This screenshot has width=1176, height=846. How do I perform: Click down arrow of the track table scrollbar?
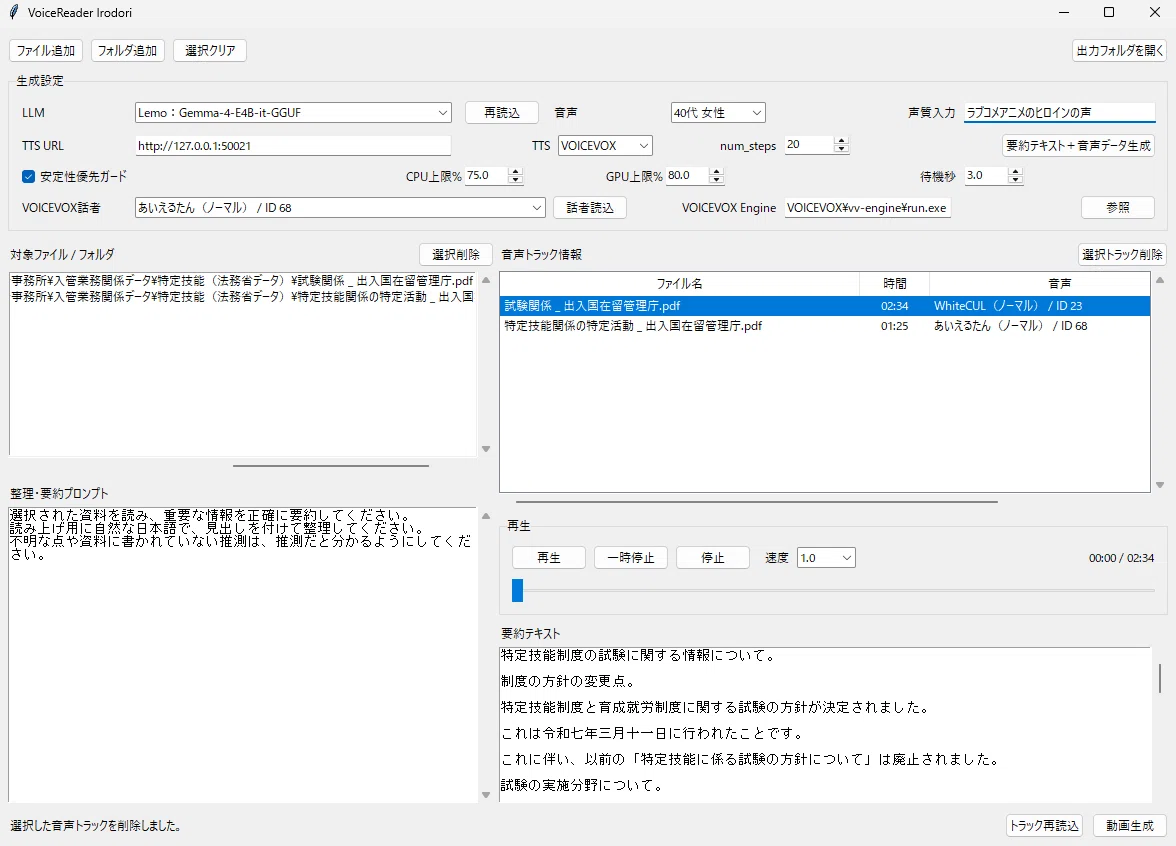tap(1160, 485)
